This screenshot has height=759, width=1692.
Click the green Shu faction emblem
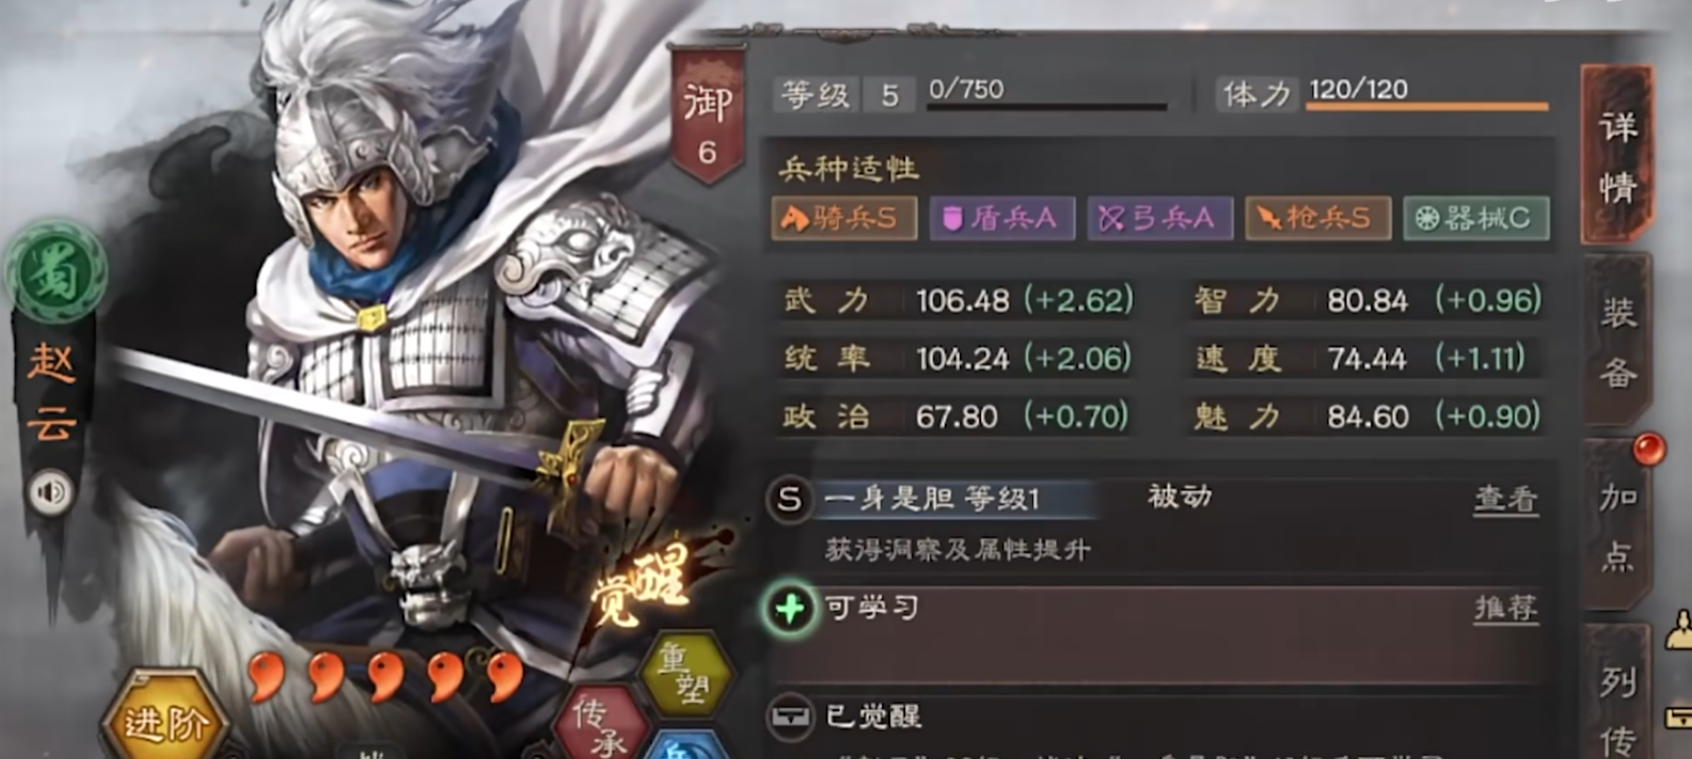pos(56,271)
